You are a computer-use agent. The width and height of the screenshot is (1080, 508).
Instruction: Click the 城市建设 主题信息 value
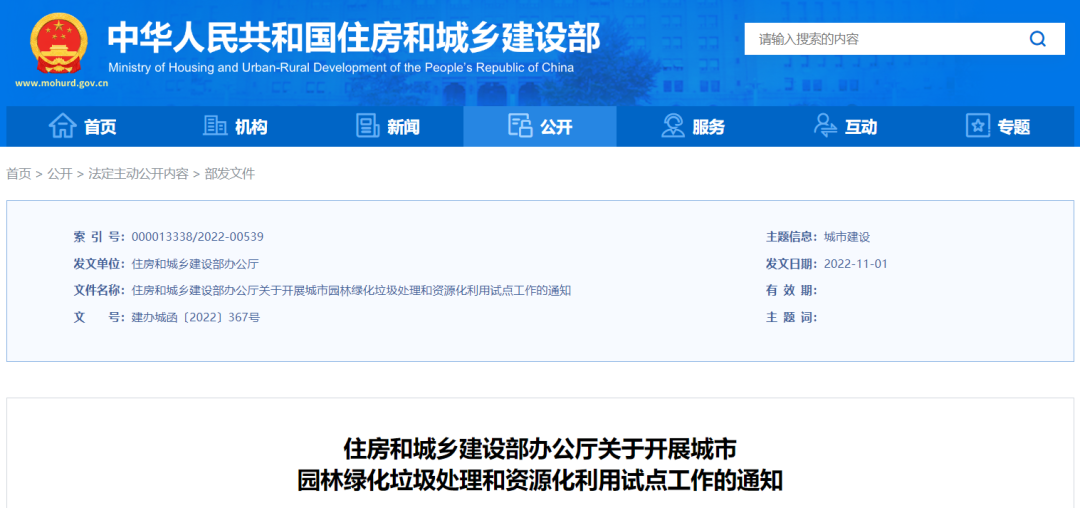847,237
